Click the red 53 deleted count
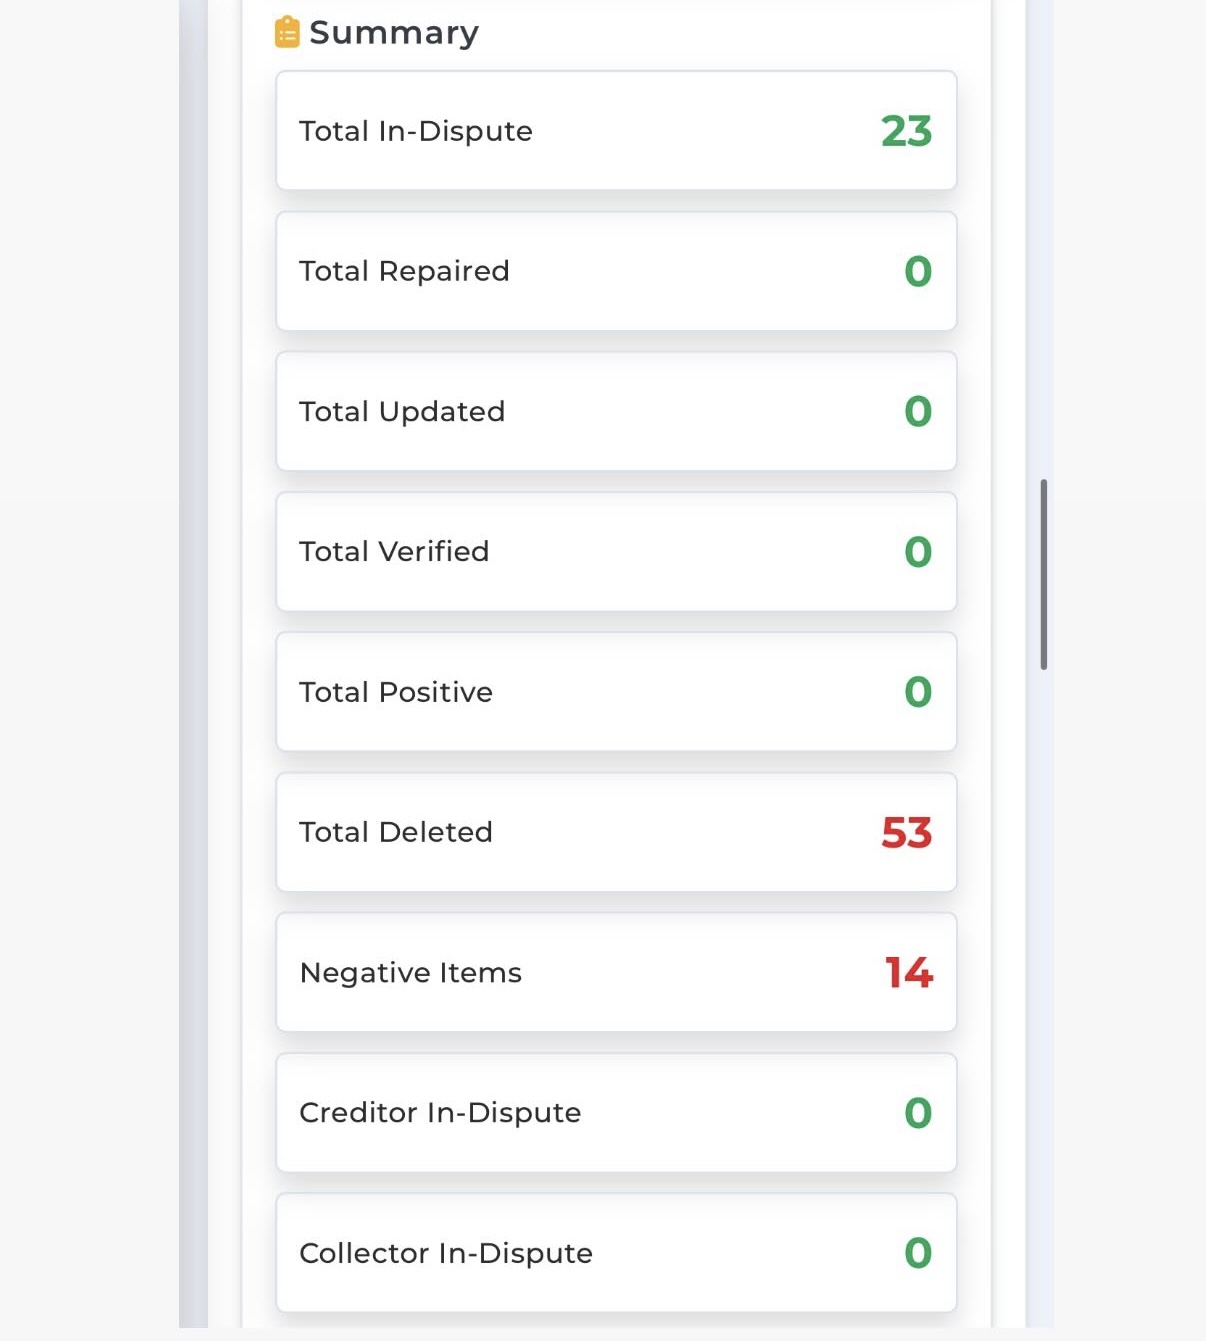Viewport: 1206px width, 1341px height. coord(906,833)
